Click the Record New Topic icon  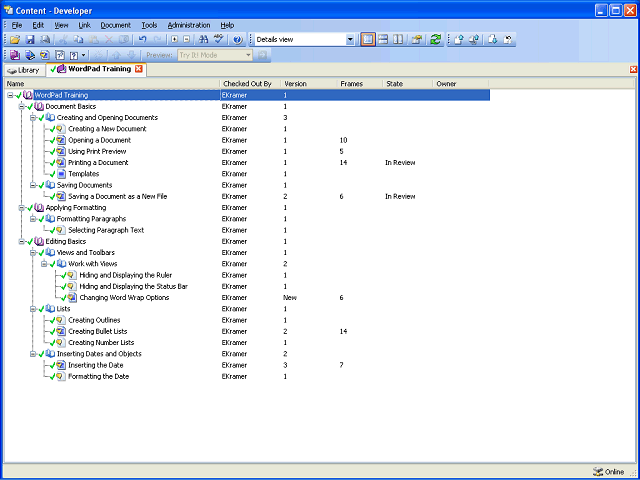tap(45, 55)
